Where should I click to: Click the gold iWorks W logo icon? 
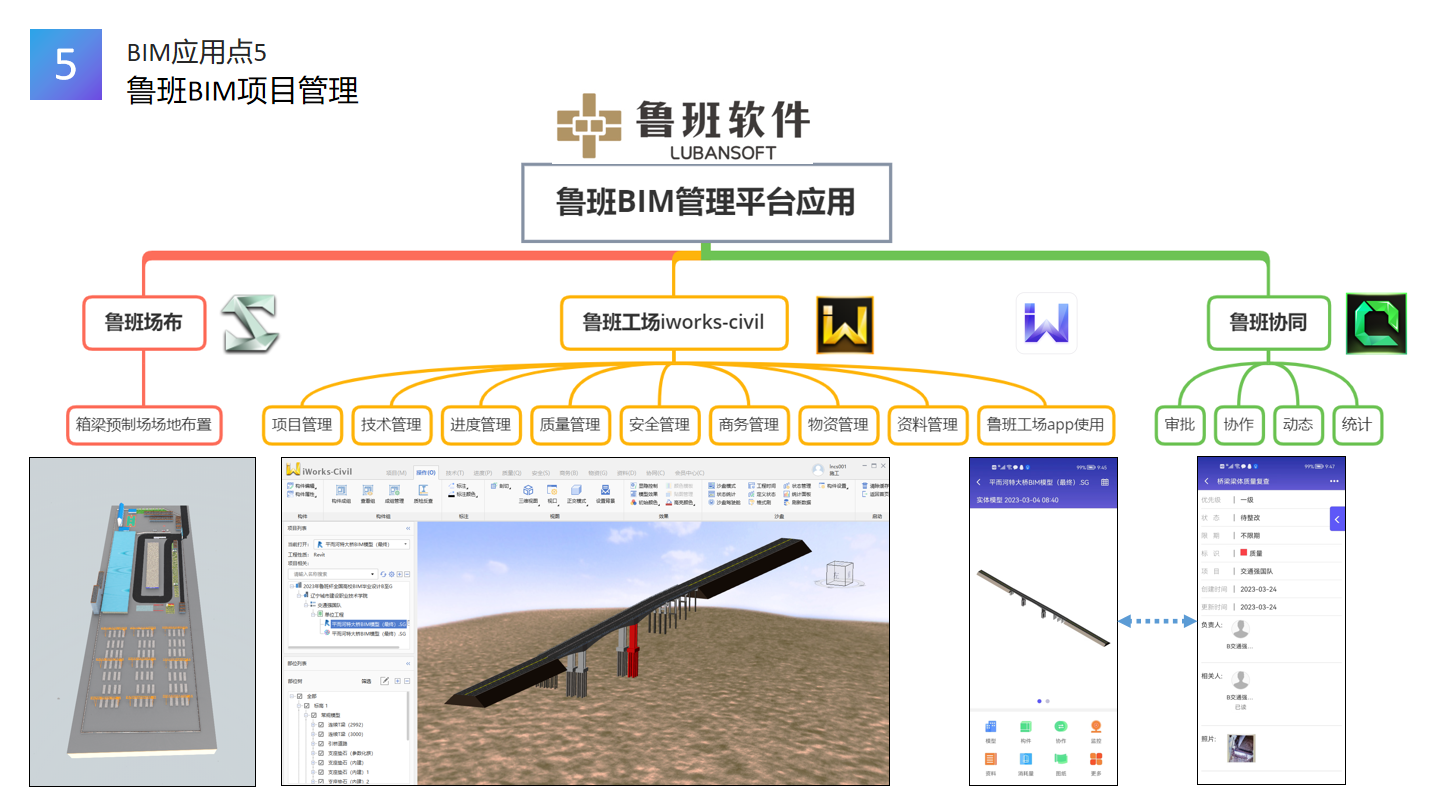click(x=845, y=325)
